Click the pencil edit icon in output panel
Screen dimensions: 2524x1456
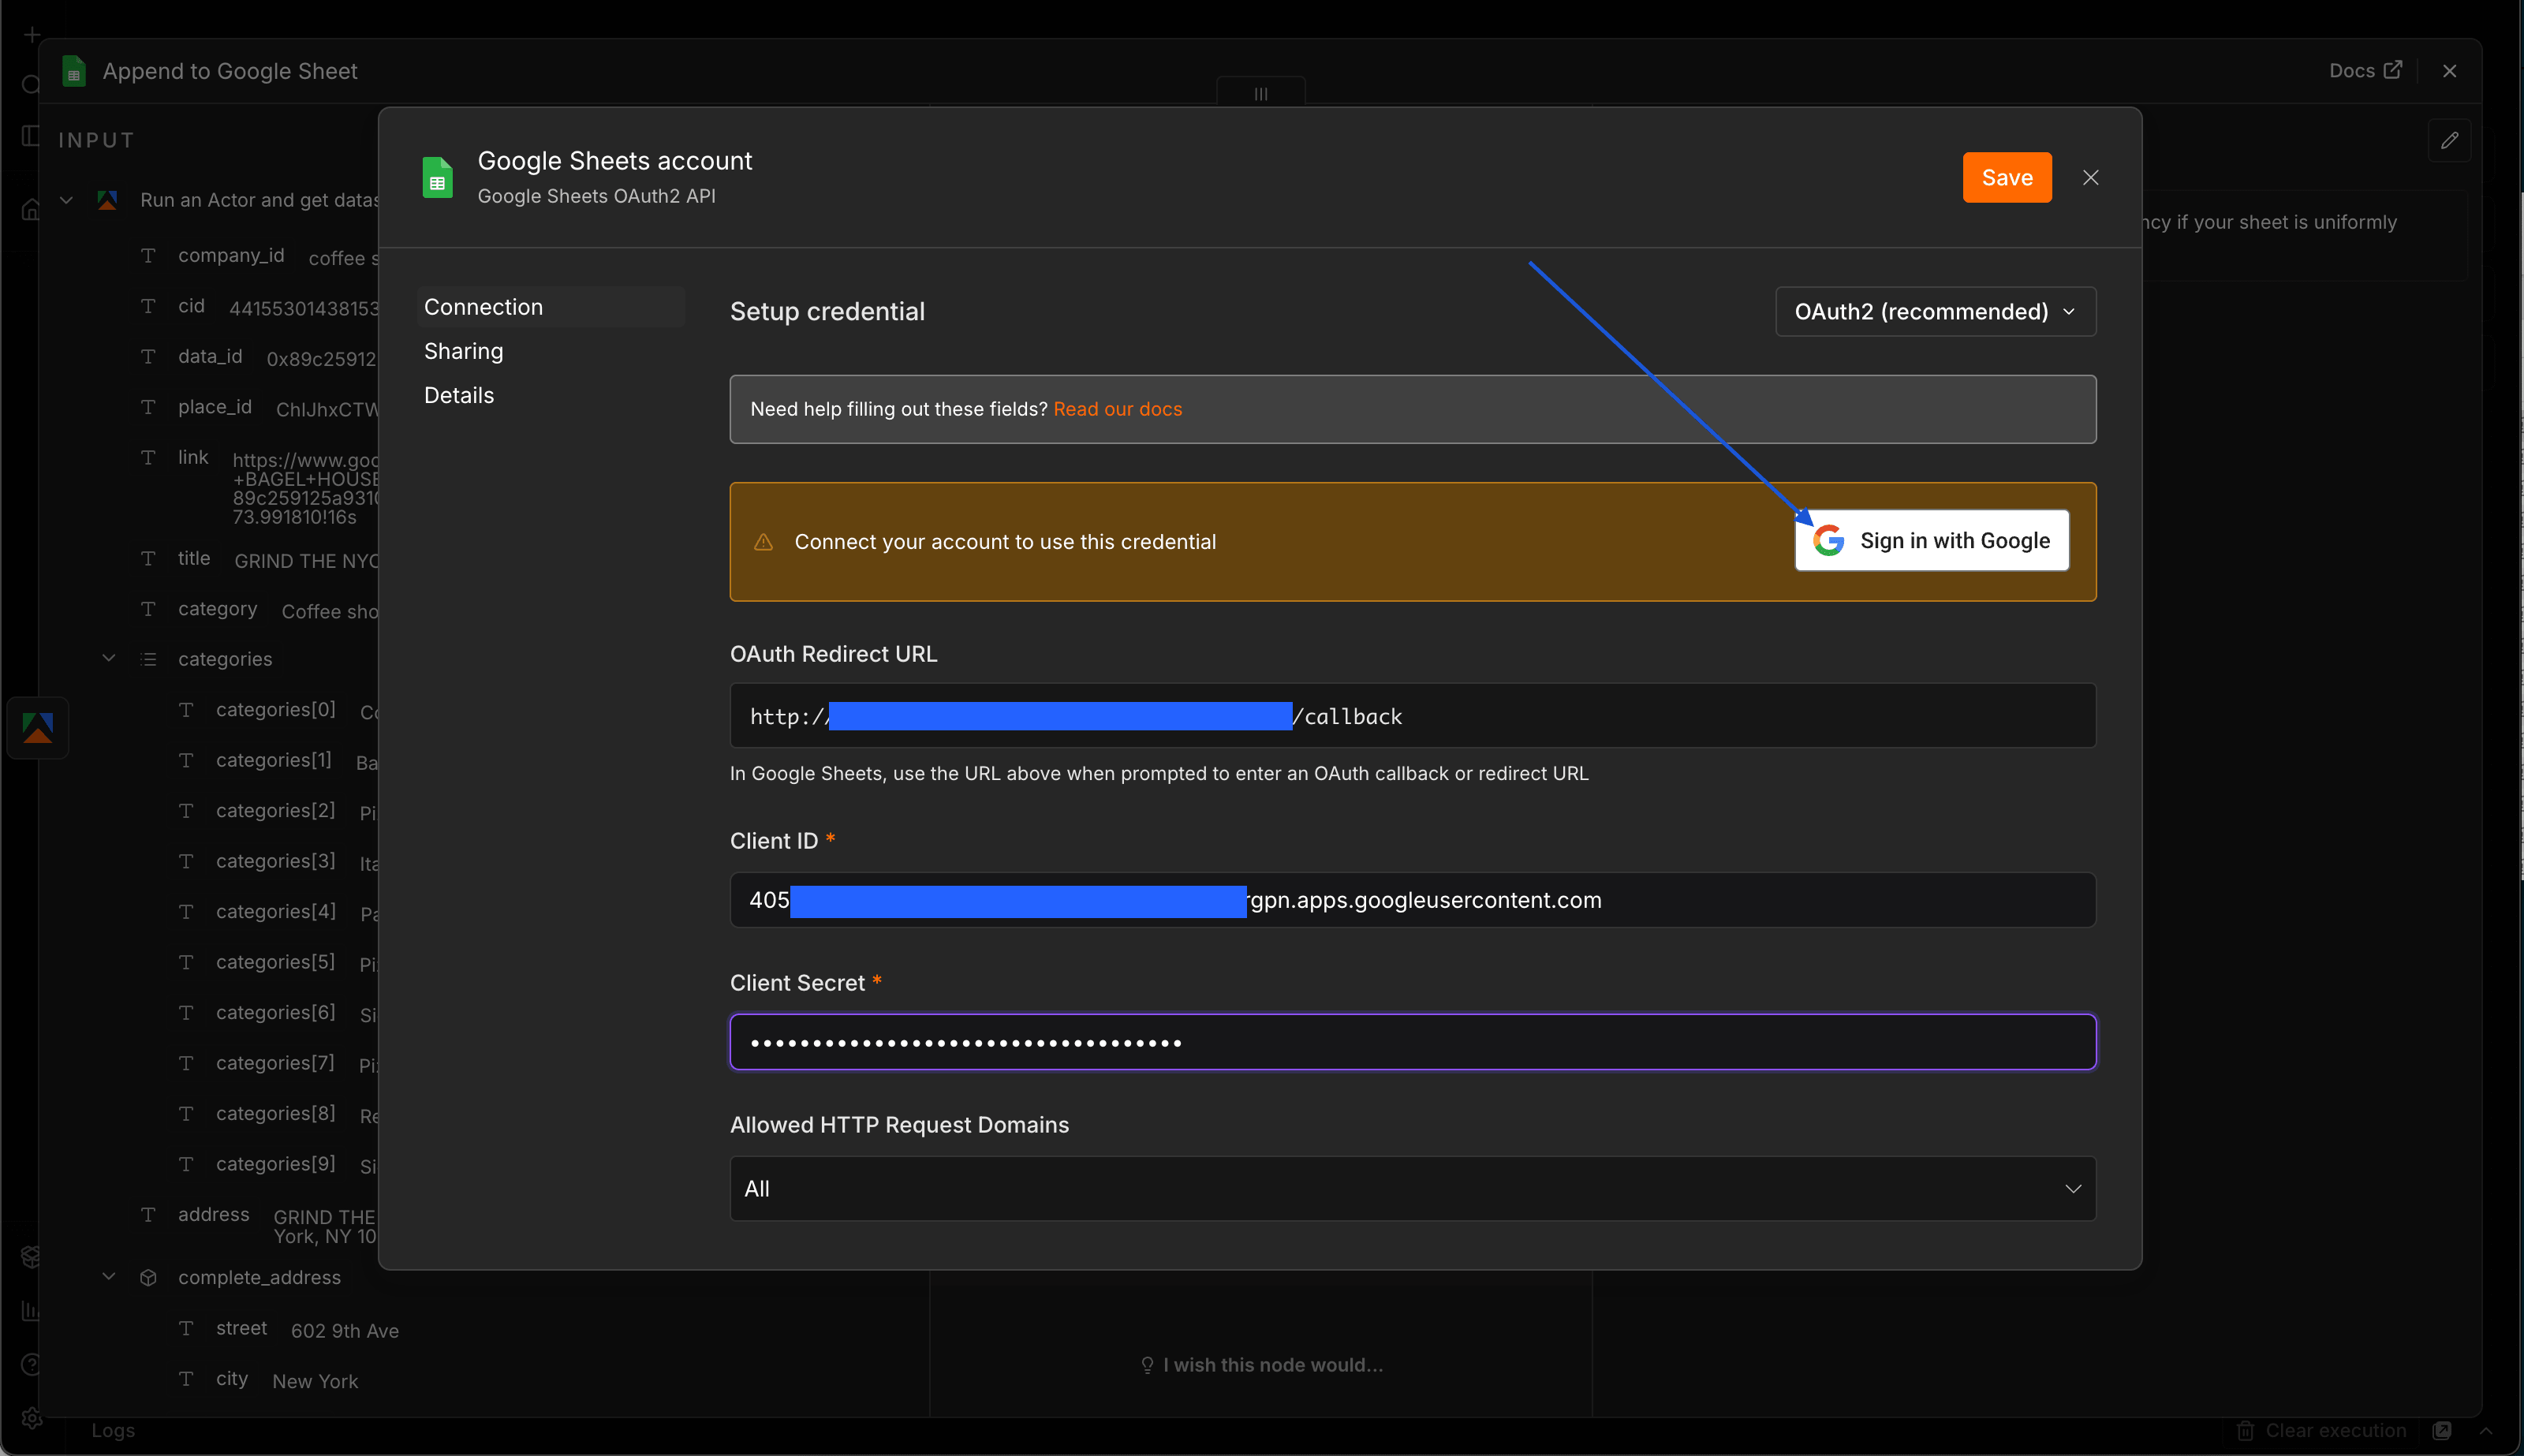click(2449, 140)
